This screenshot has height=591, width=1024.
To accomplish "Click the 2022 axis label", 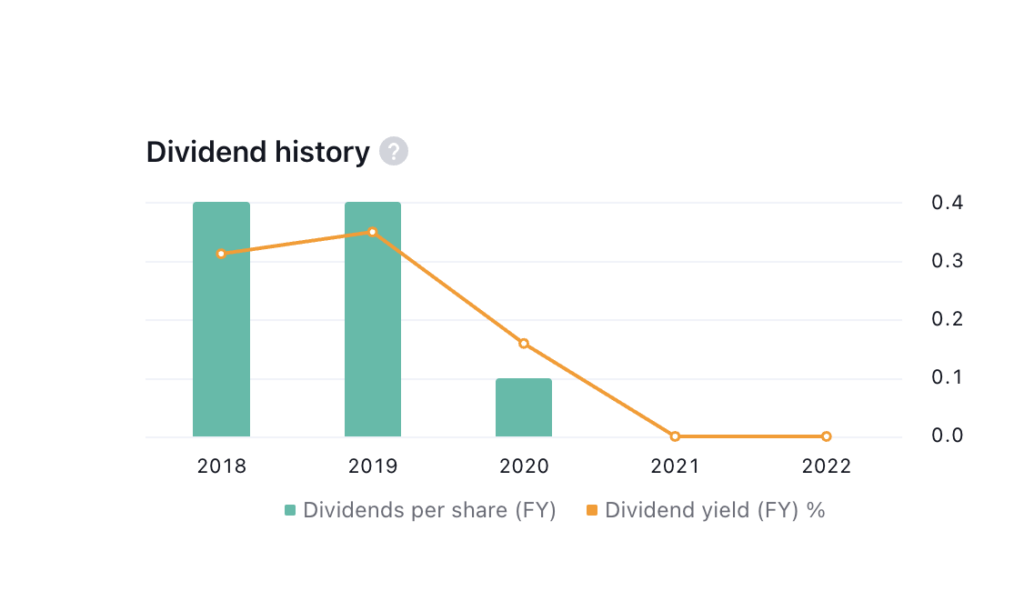I will click(x=827, y=466).
